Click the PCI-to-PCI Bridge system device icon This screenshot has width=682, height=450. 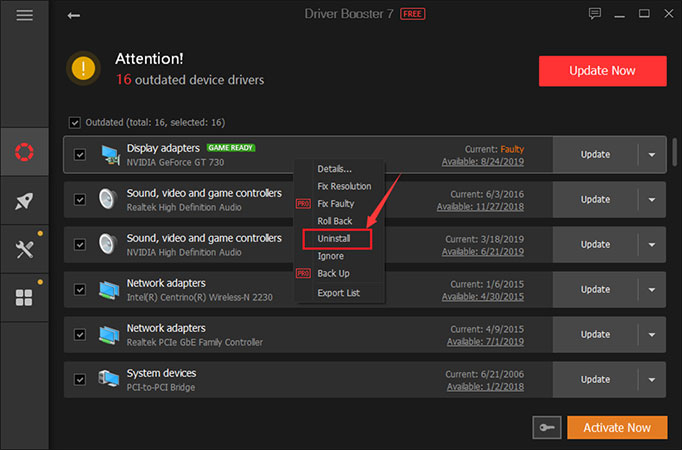pyautogui.click(x=109, y=379)
